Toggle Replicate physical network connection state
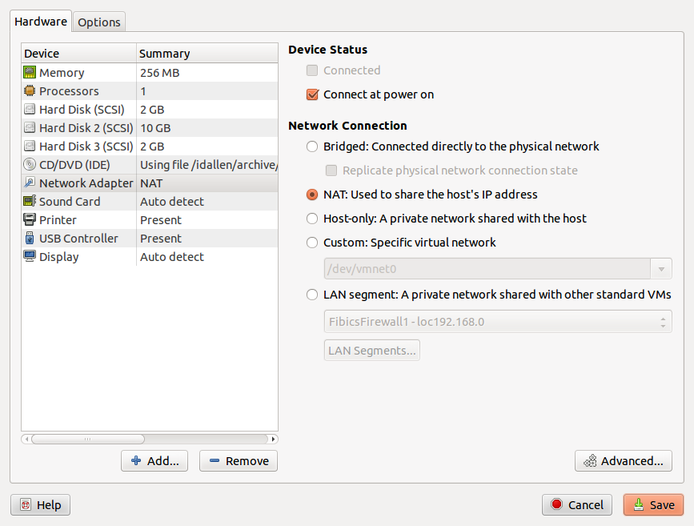The width and height of the screenshot is (694, 526). tap(331, 170)
